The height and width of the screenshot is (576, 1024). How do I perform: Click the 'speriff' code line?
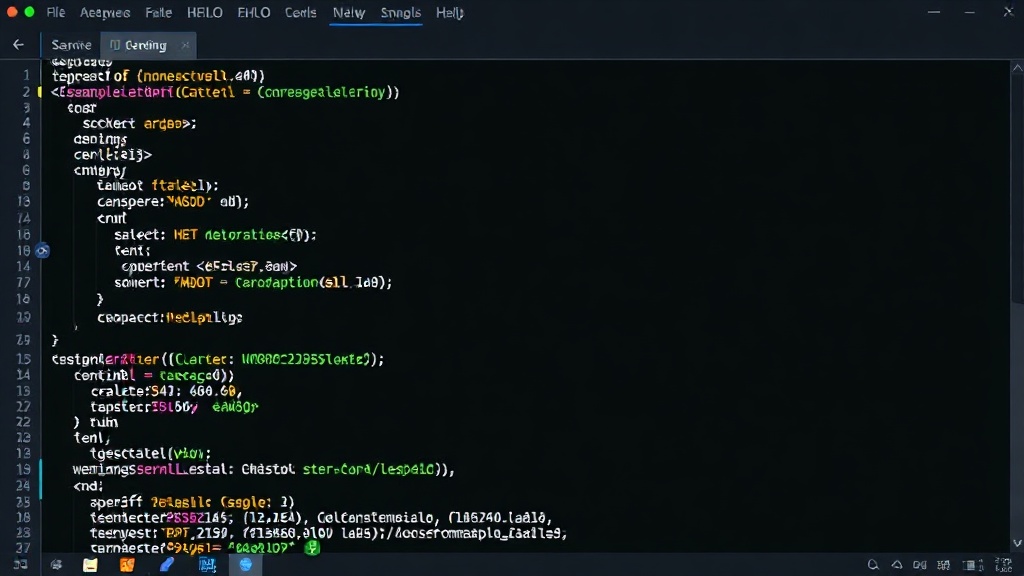(192, 502)
